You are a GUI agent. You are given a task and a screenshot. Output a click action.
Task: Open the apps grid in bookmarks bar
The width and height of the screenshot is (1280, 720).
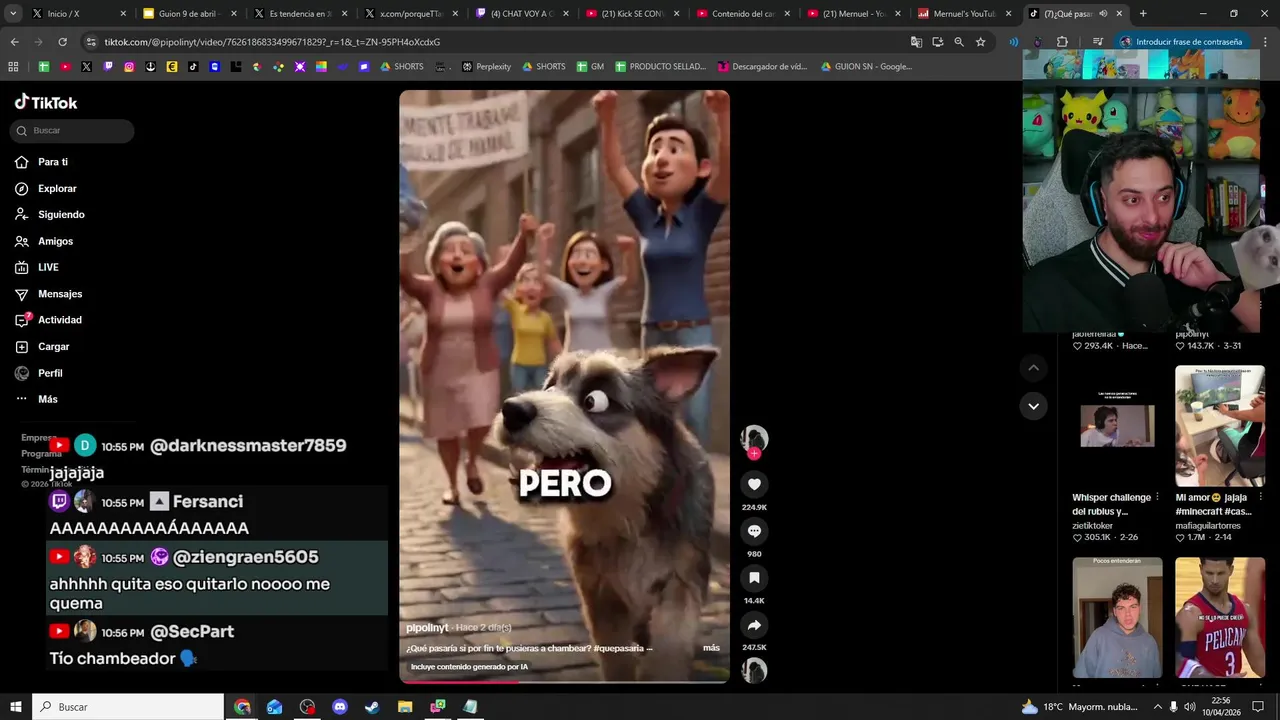(x=13, y=67)
